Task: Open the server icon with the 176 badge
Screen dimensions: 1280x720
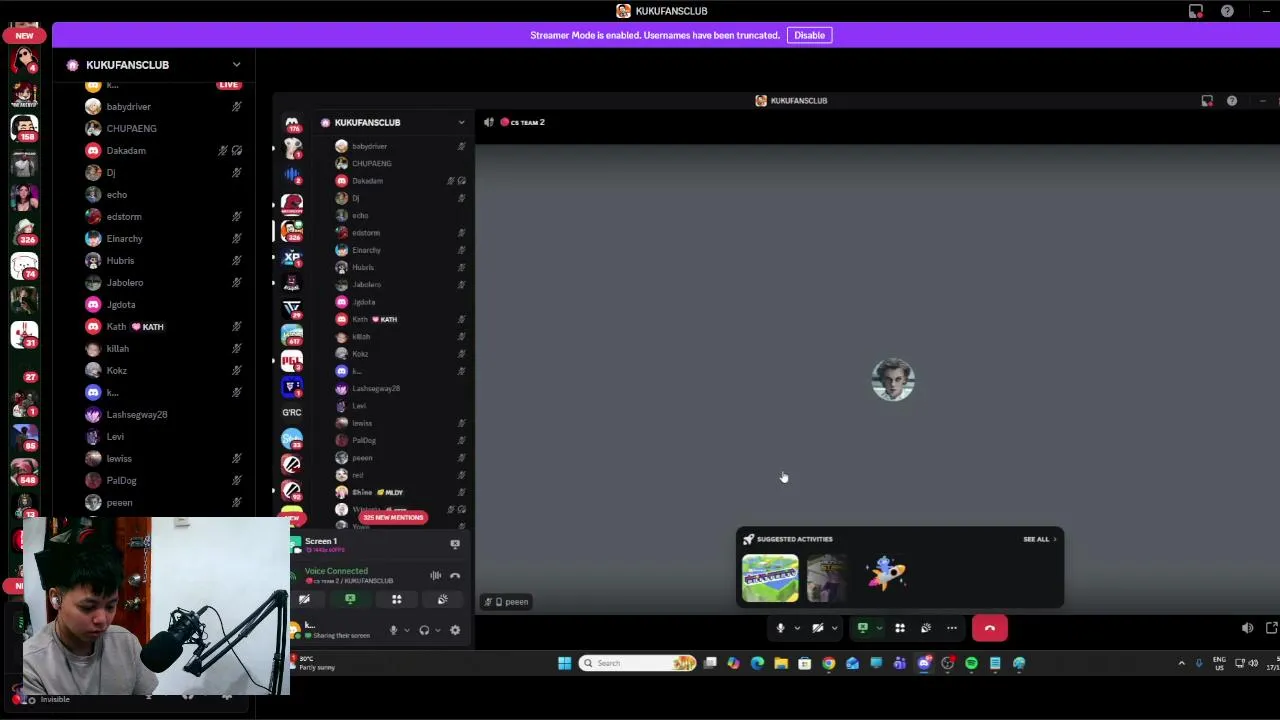Action: coord(292,126)
